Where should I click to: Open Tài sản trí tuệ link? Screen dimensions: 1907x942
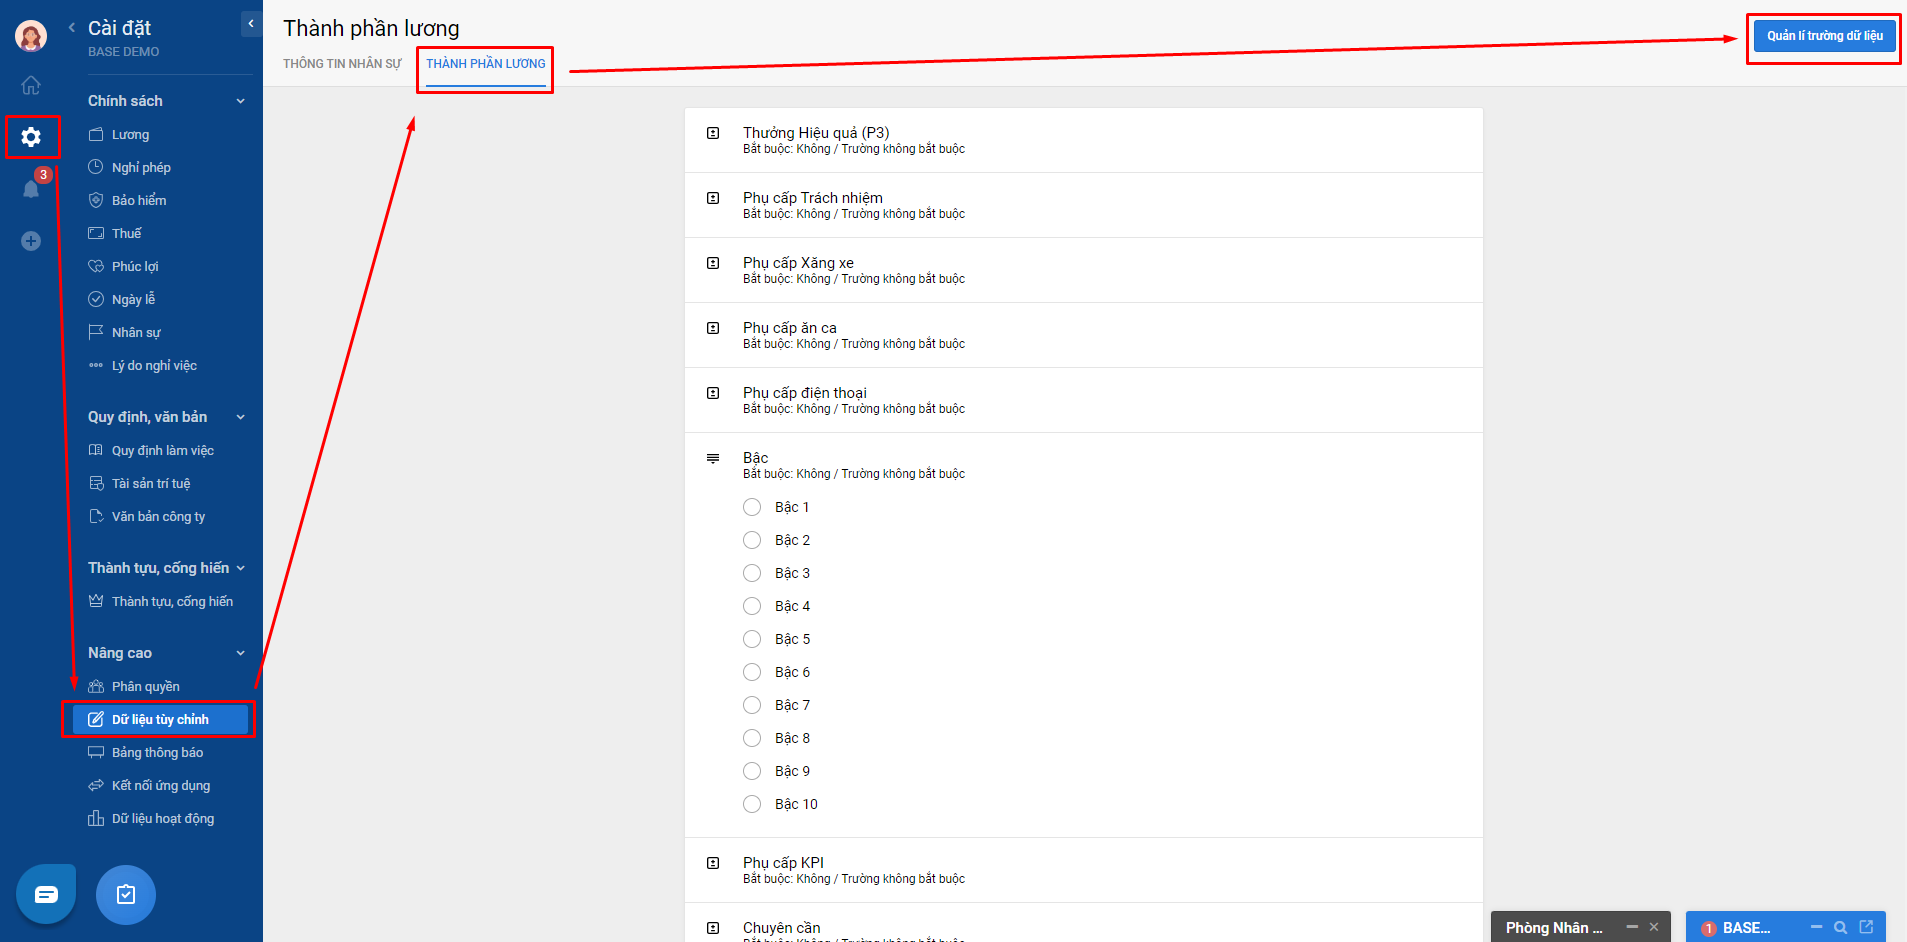(x=151, y=483)
